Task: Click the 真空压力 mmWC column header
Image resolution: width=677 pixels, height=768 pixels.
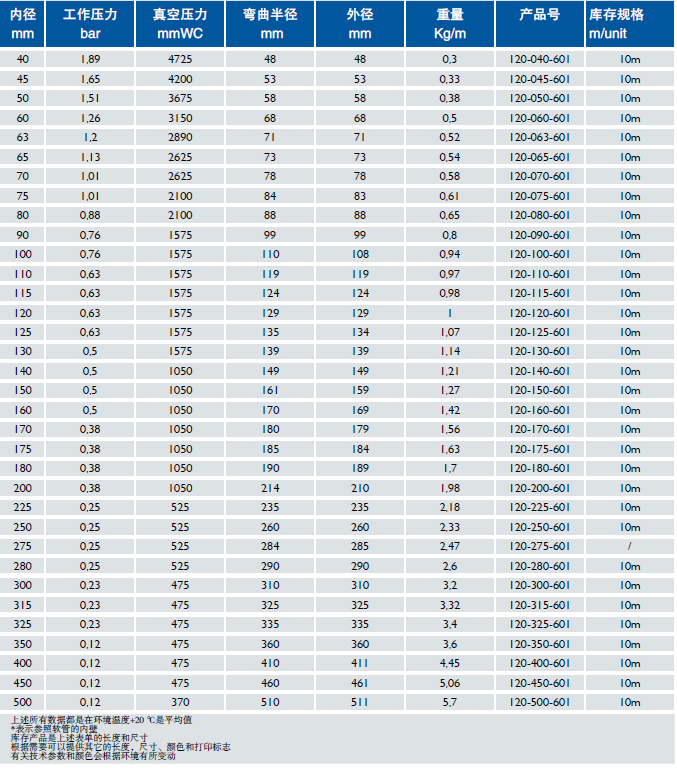Action: coord(180,24)
